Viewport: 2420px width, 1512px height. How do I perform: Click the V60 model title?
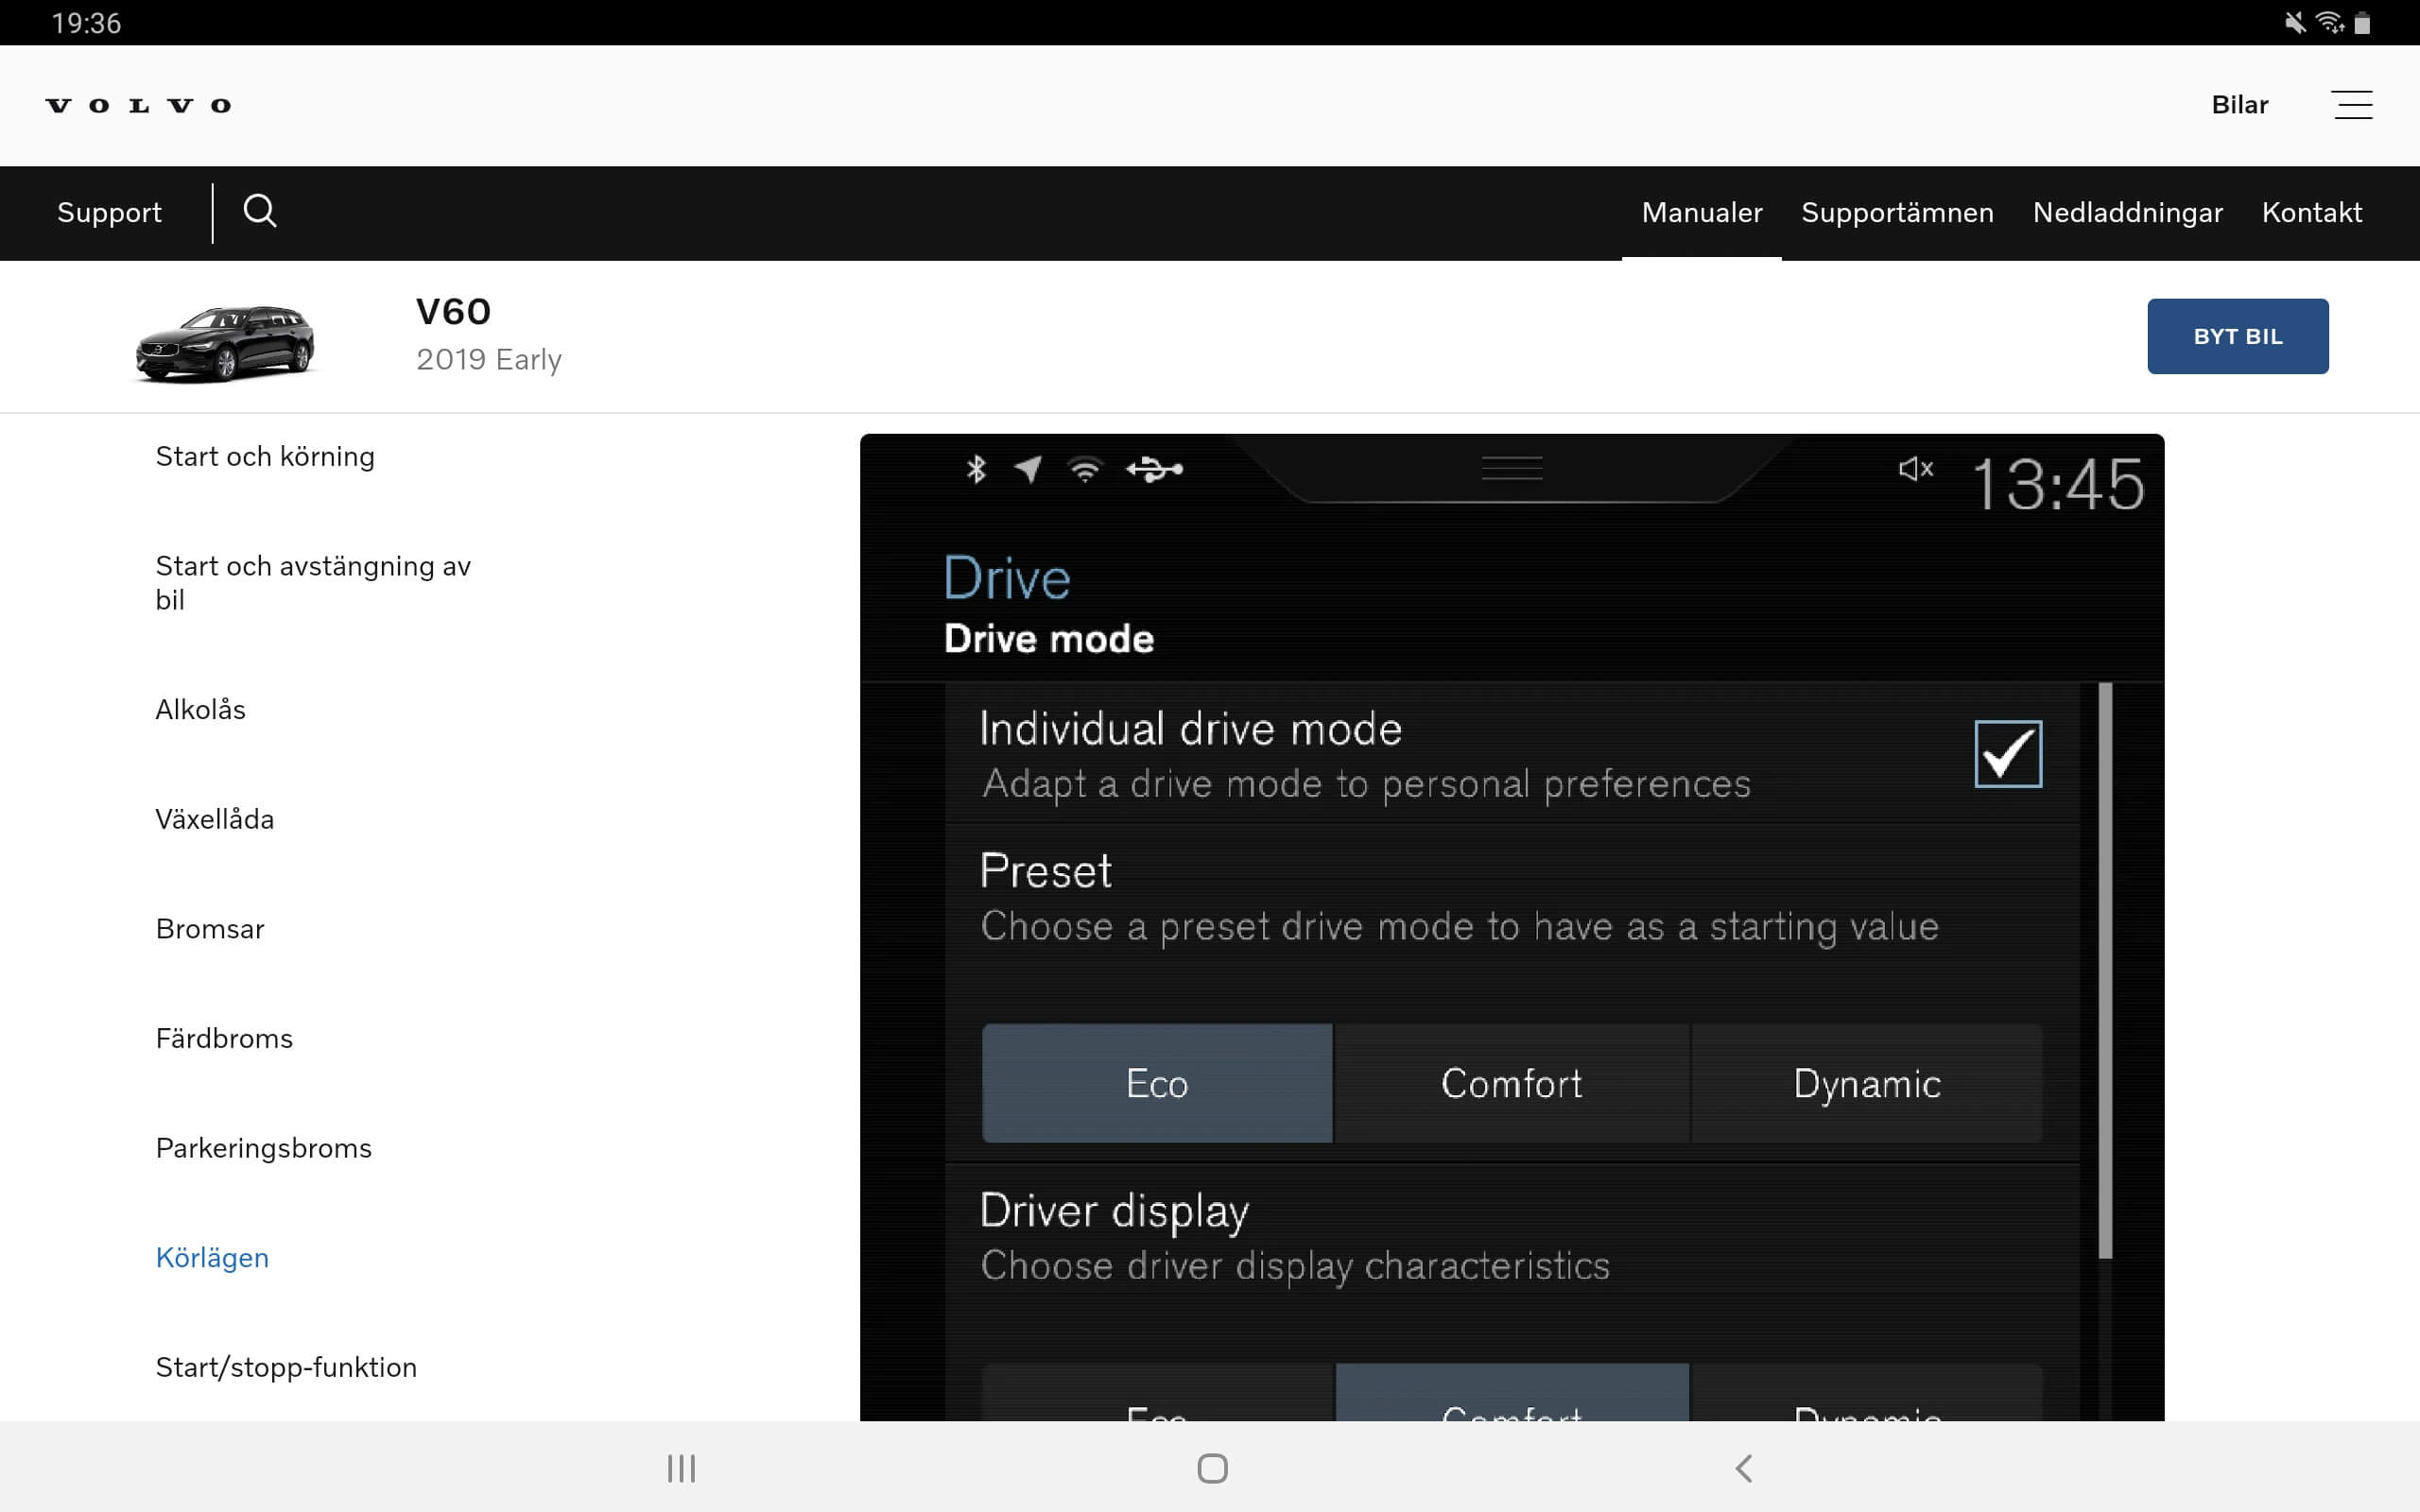453,312
